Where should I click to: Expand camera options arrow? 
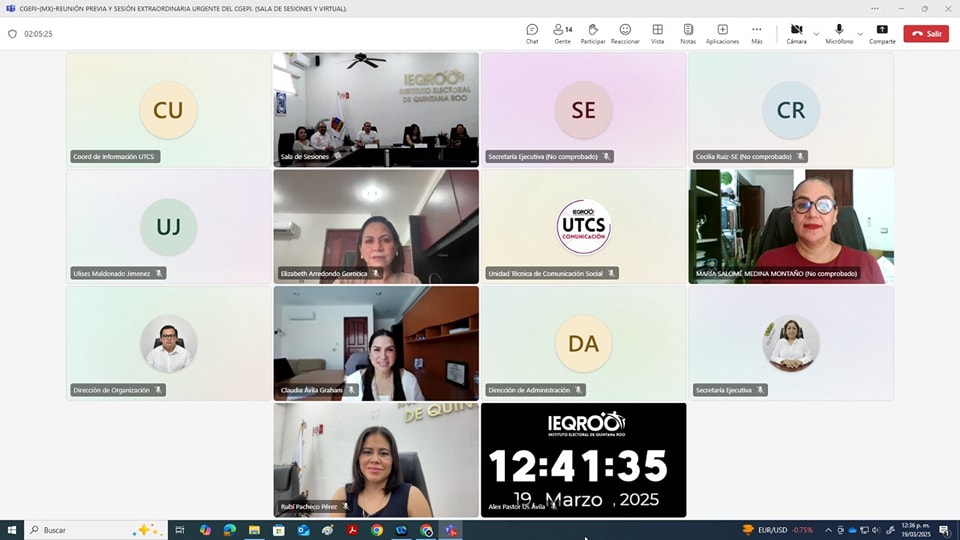click(x=816, y=34)
